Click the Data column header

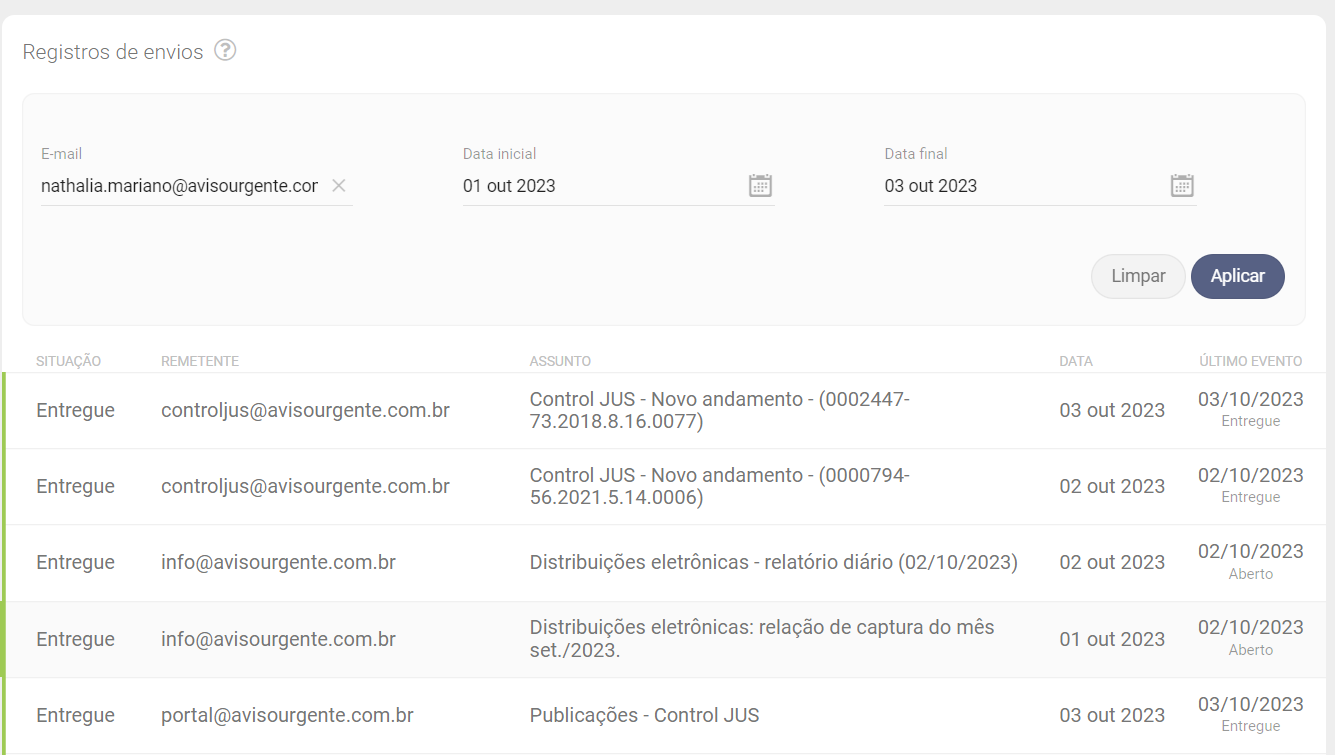tap(1076, 361)
